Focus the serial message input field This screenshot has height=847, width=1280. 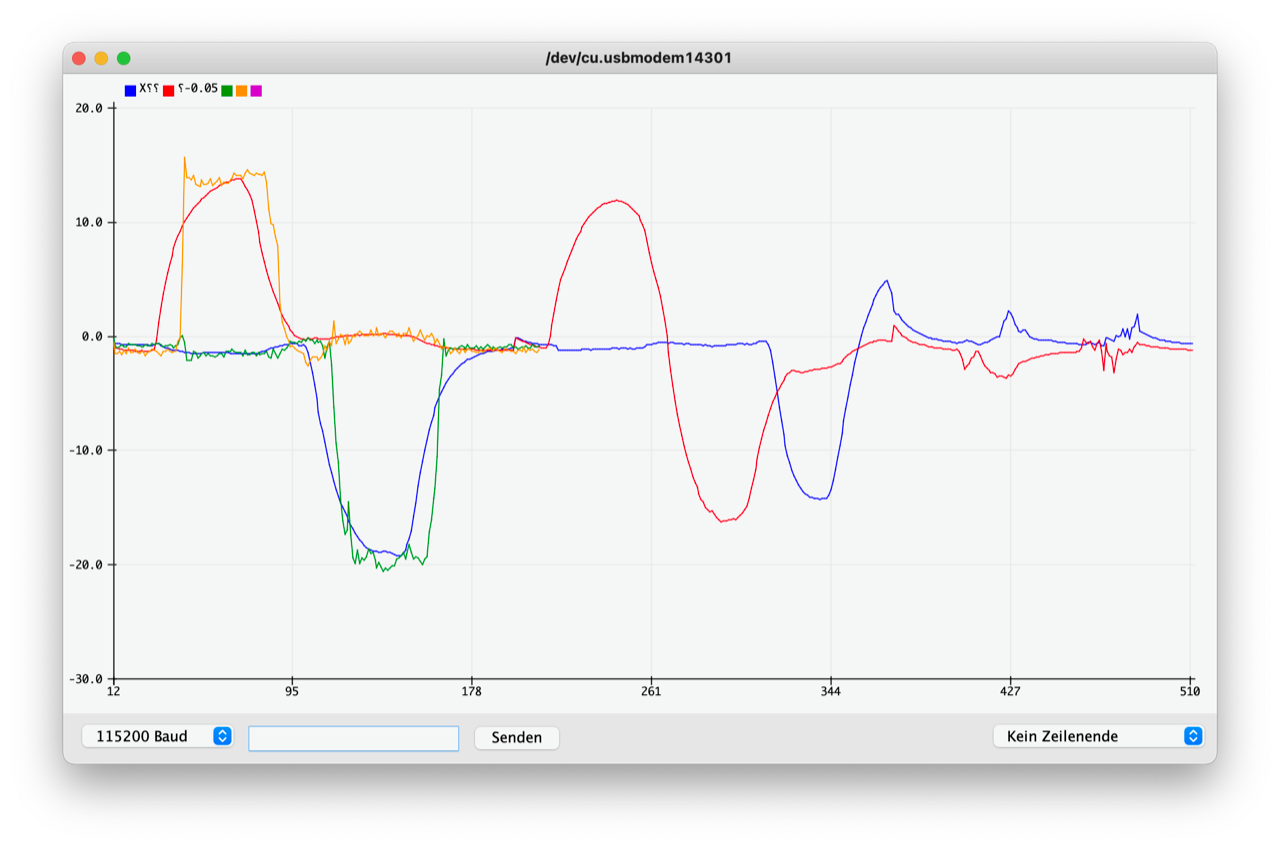tap(354, 738)
